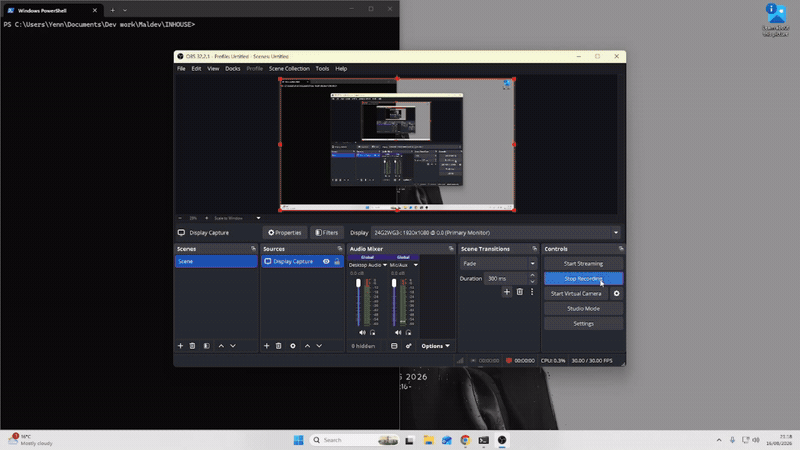Click Start Virtual Camera button
Image resolution: width=800 pixels, height=450 pixels.
coord(576,293)
